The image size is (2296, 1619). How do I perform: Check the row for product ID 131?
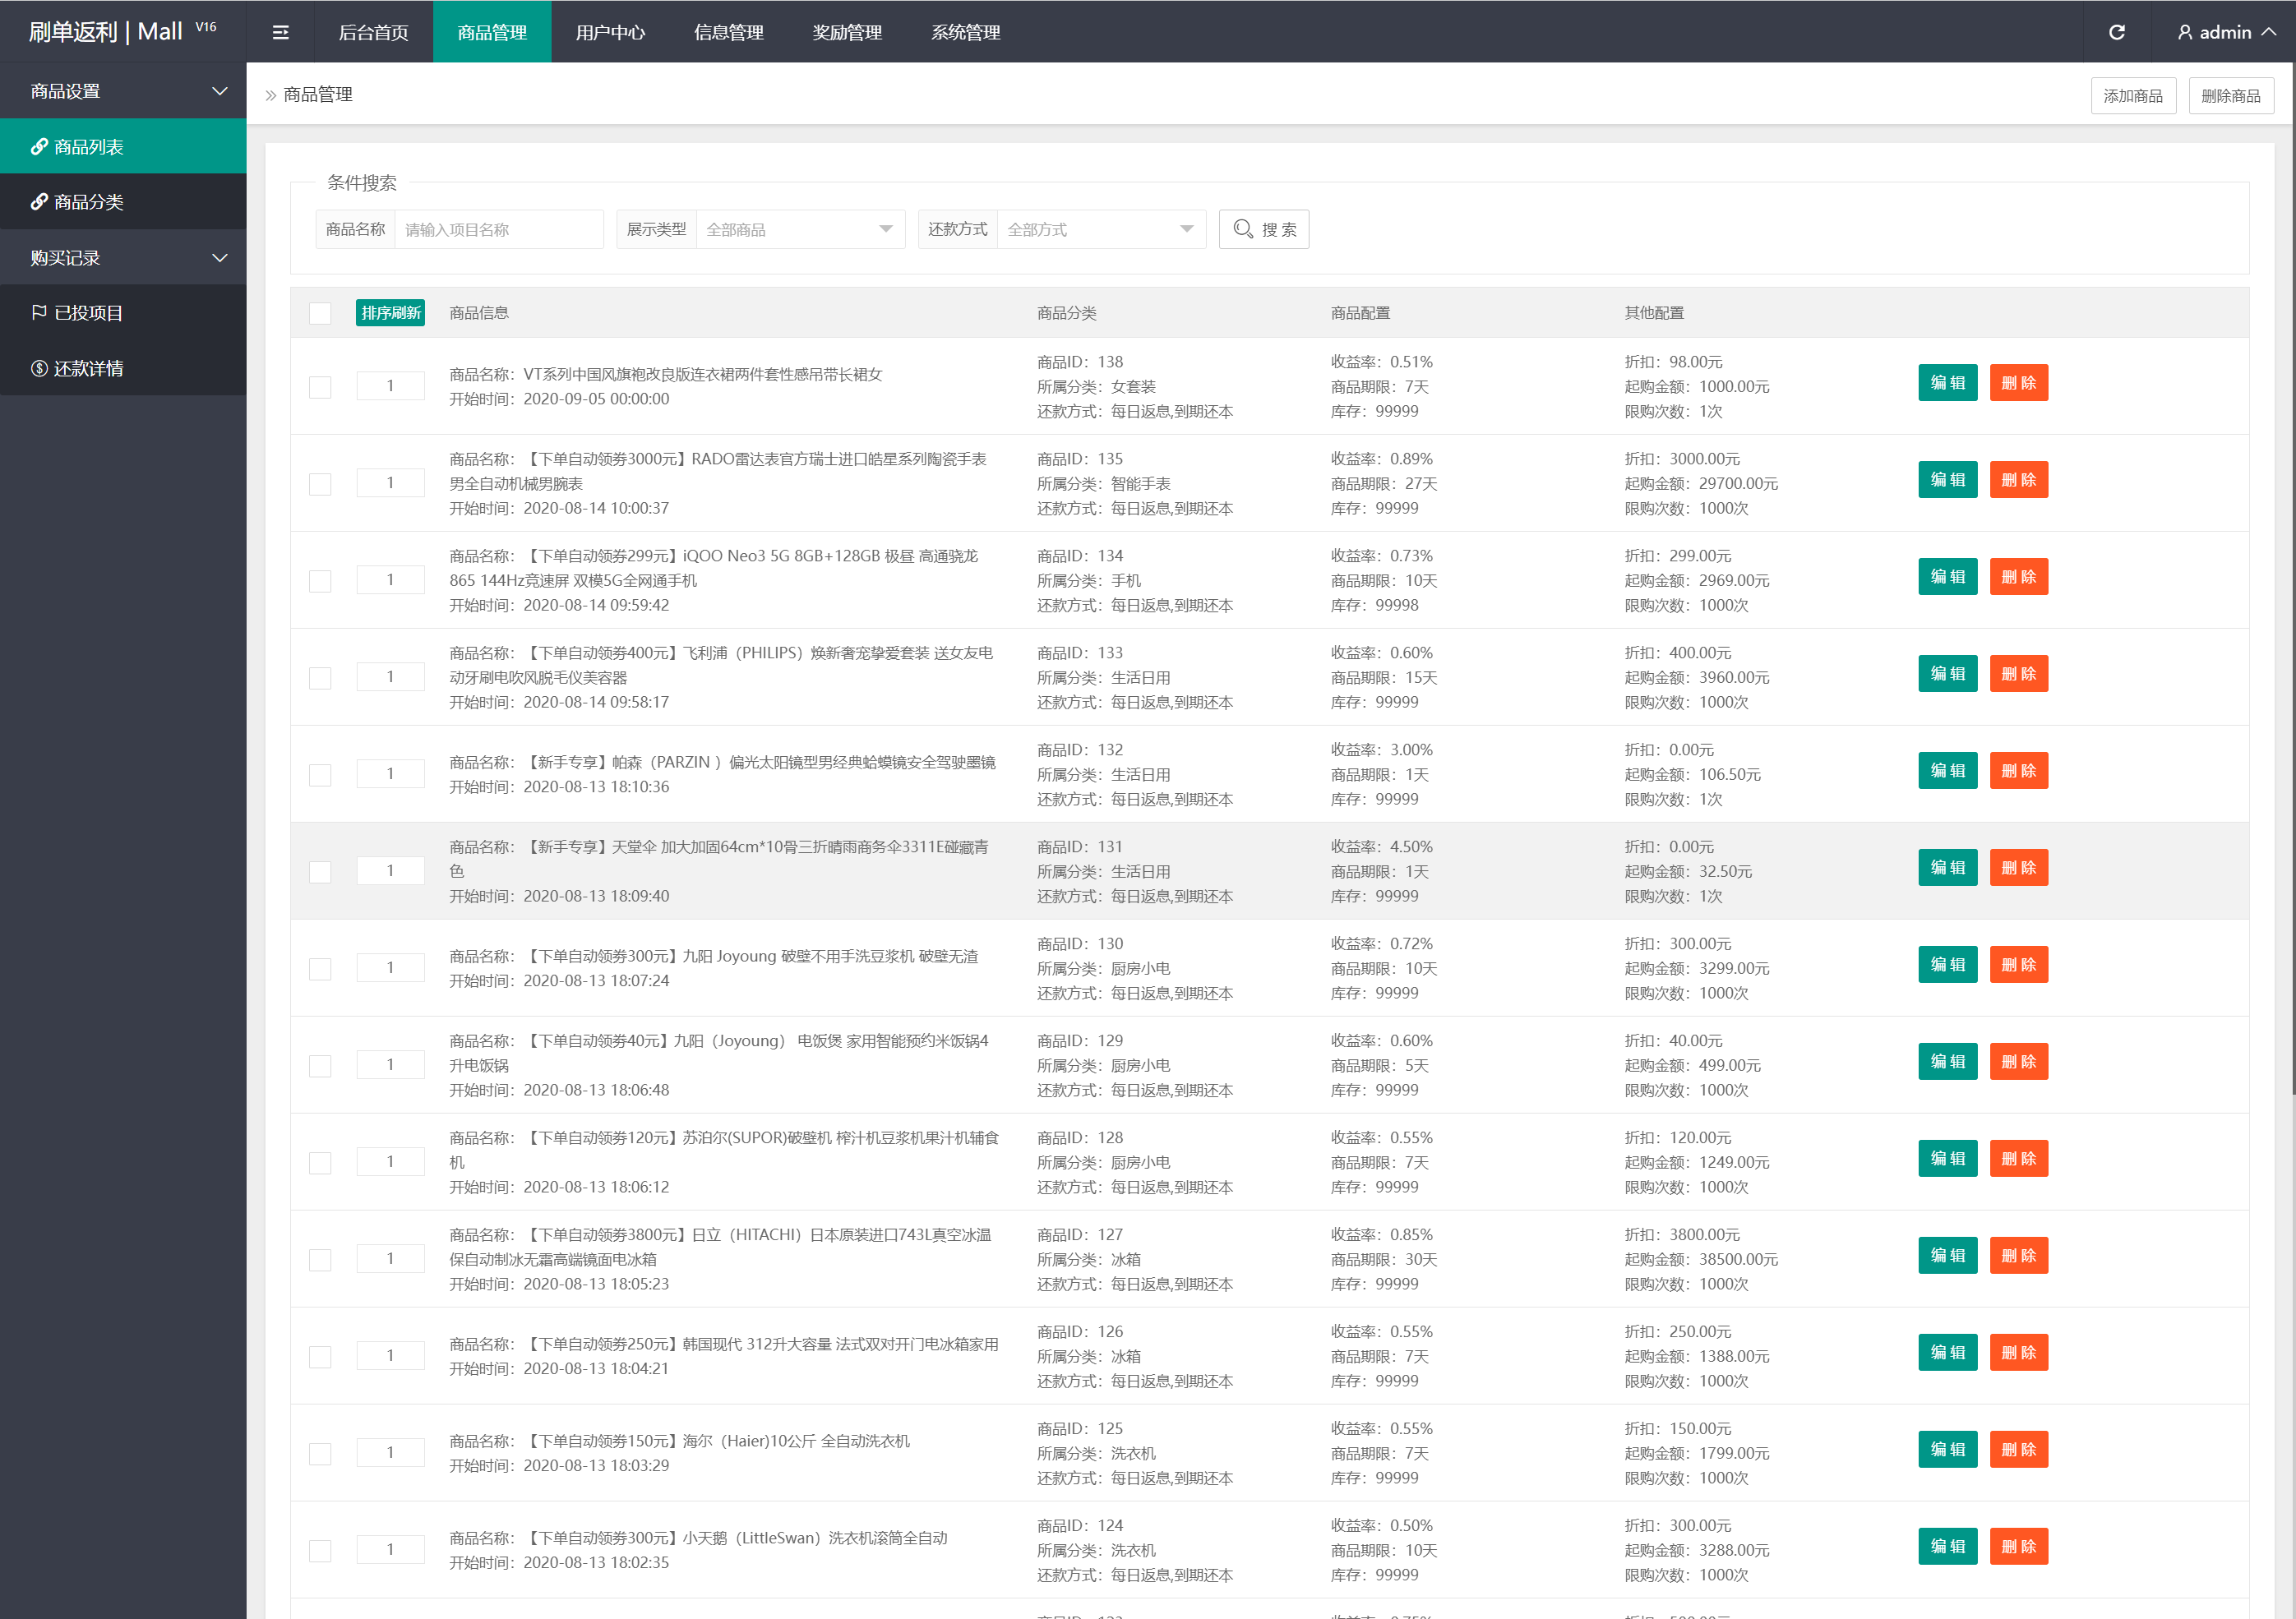point(320,872)
